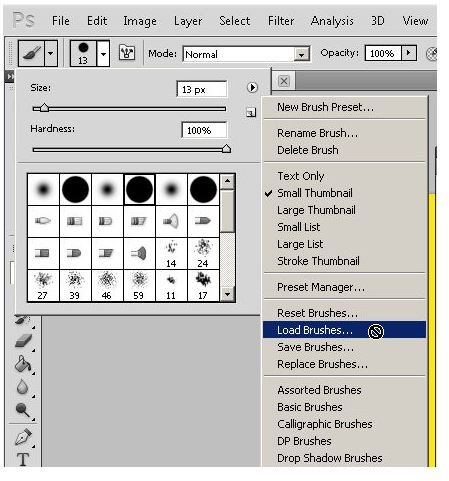
Task: Open Brush Preset picker dropdown arrow
Action: [x=103, y=53]
